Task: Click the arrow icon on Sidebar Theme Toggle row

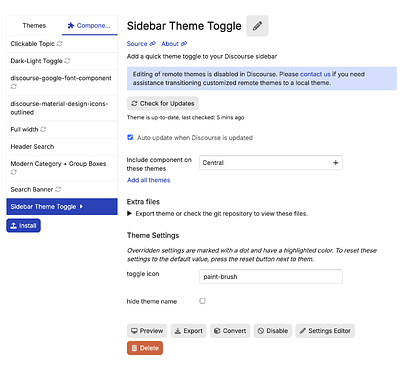Action: [x=81, y=207]
